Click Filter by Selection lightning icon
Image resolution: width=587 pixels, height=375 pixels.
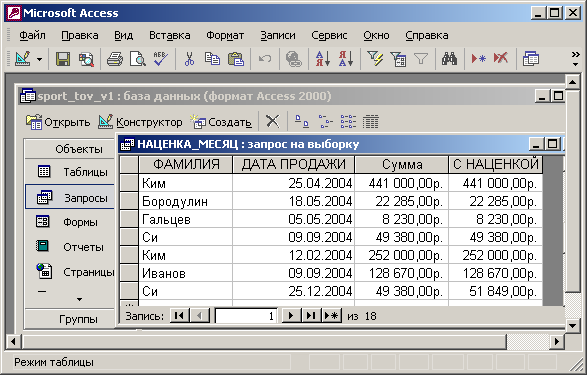375,59
